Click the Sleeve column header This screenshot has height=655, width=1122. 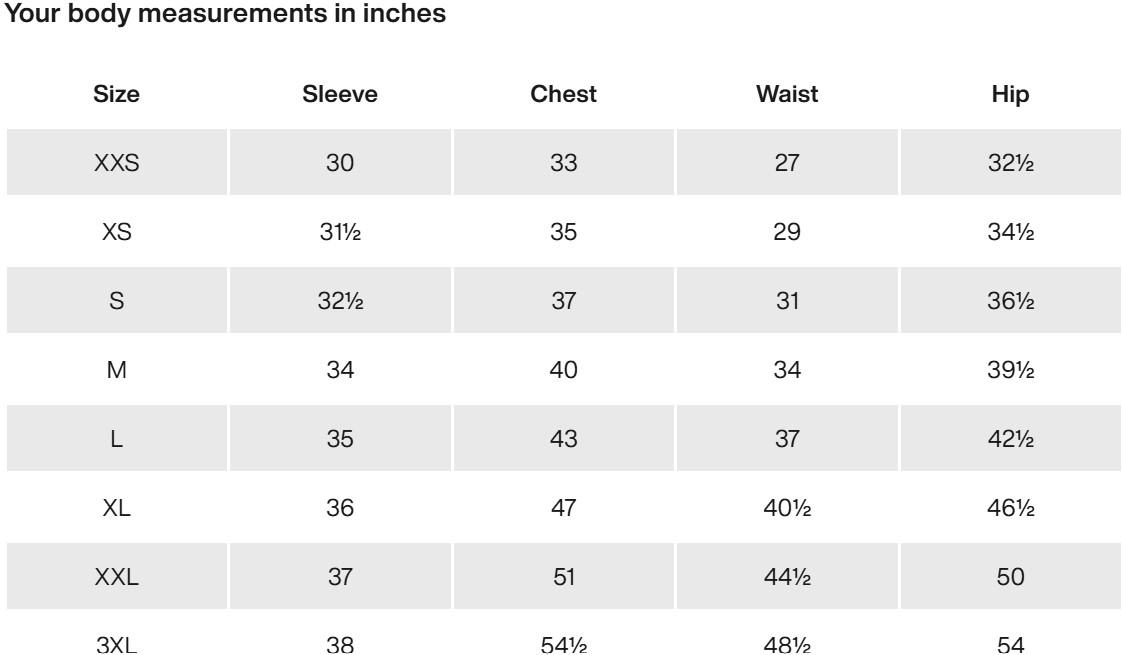coord(340,94)
